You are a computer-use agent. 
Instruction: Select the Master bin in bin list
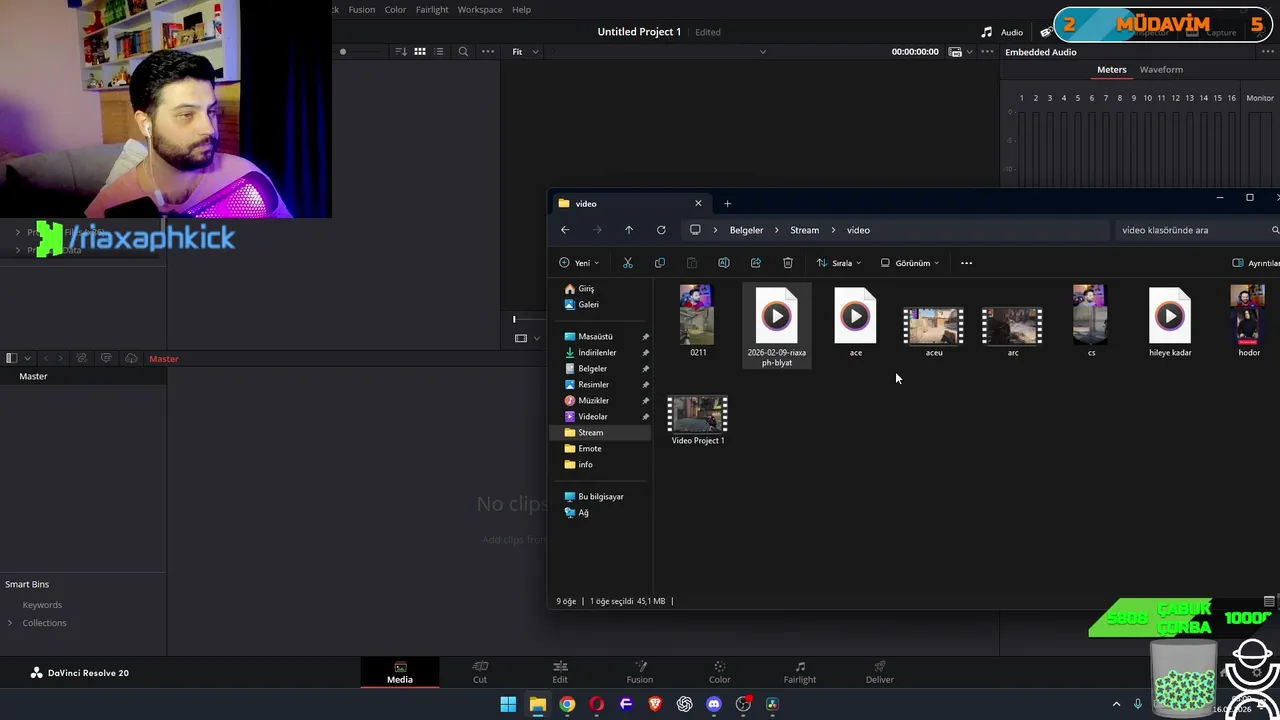coord(83,376)
